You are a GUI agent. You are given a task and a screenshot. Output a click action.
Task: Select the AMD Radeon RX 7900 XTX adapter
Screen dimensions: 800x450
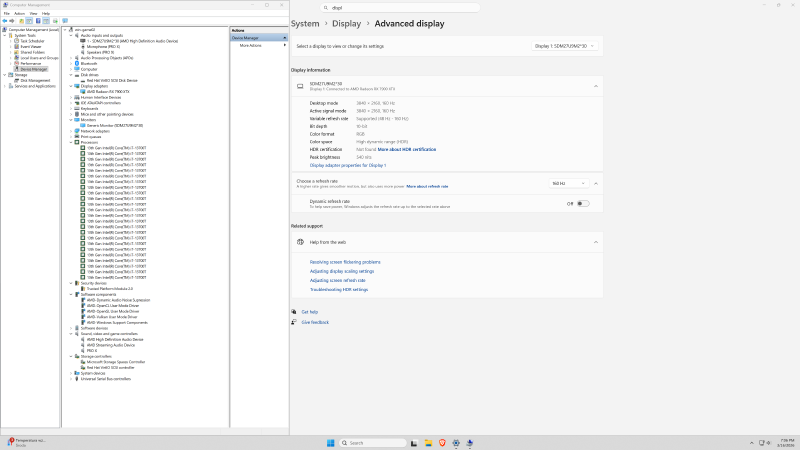tap(108, 91)
